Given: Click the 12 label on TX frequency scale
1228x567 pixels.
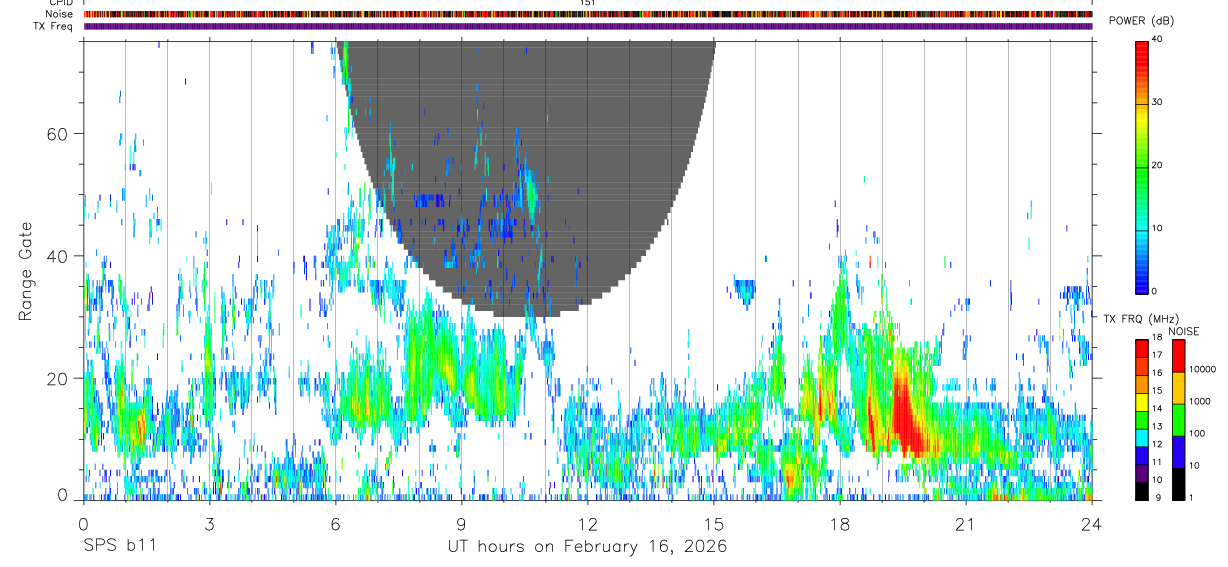Looking at the screenshot, I should pos(1157,445).
